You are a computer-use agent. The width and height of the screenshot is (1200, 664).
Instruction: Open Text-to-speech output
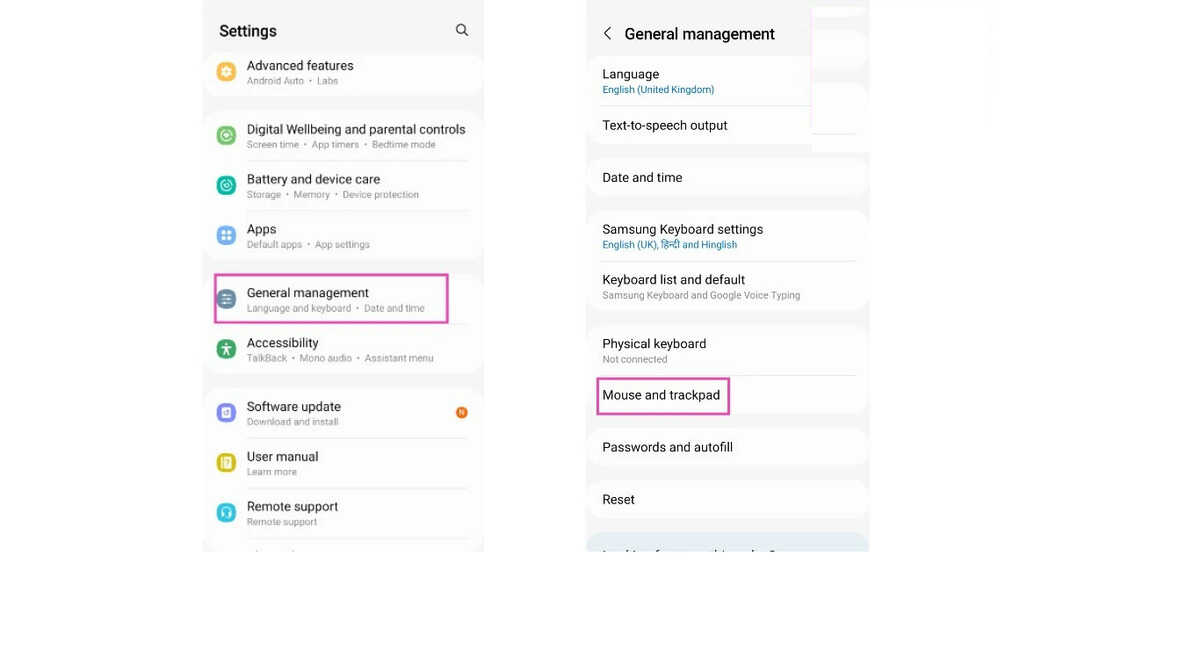tap(665, 126)
